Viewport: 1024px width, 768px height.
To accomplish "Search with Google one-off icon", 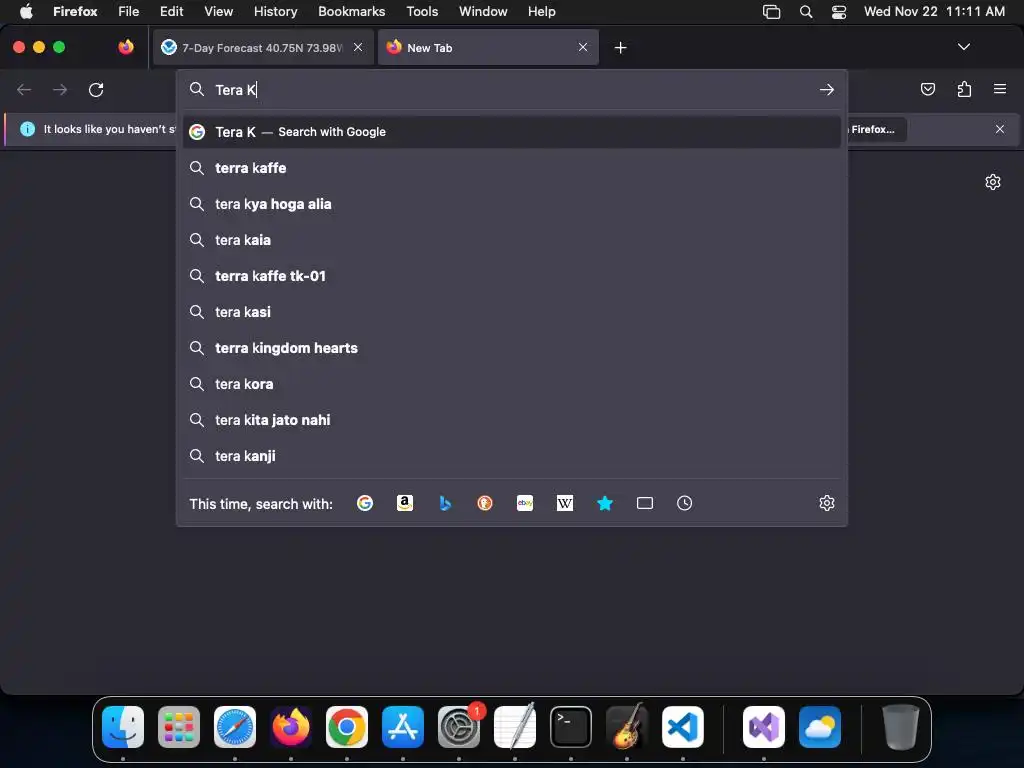I will click(364, 503).
